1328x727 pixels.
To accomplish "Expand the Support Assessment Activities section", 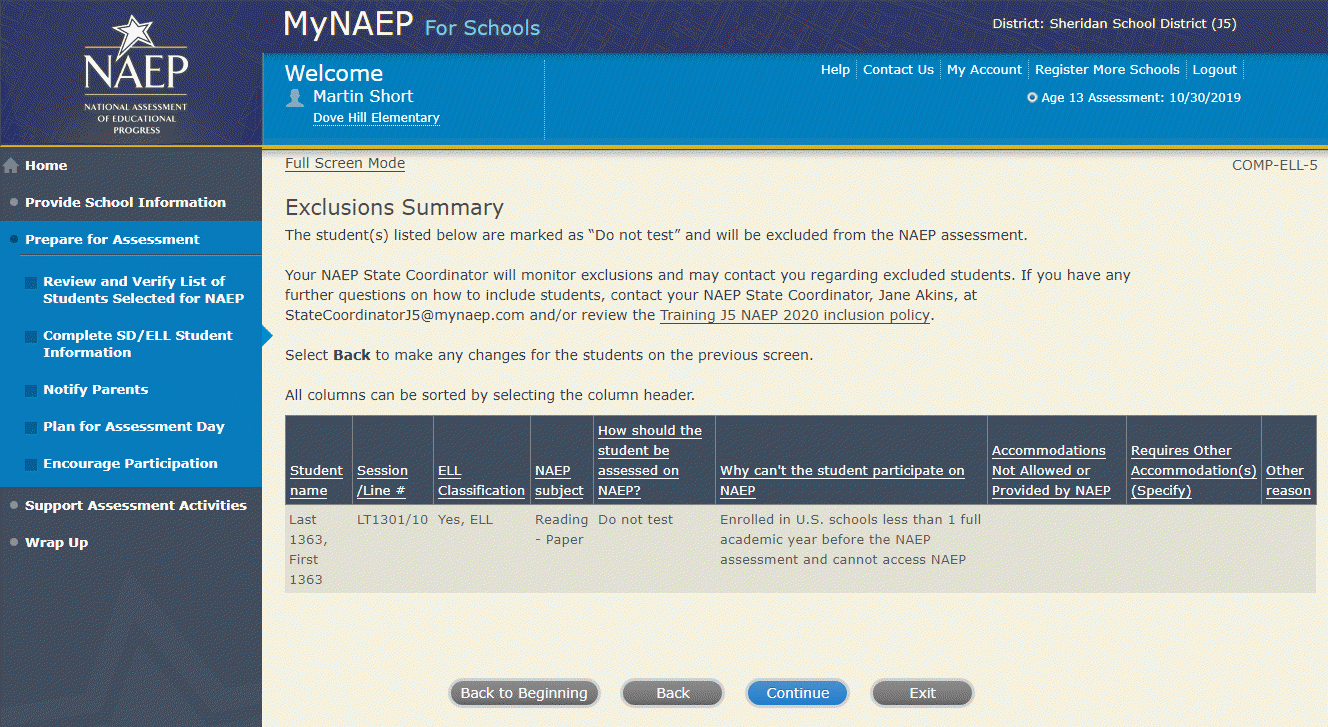I will tap(135, 505).
